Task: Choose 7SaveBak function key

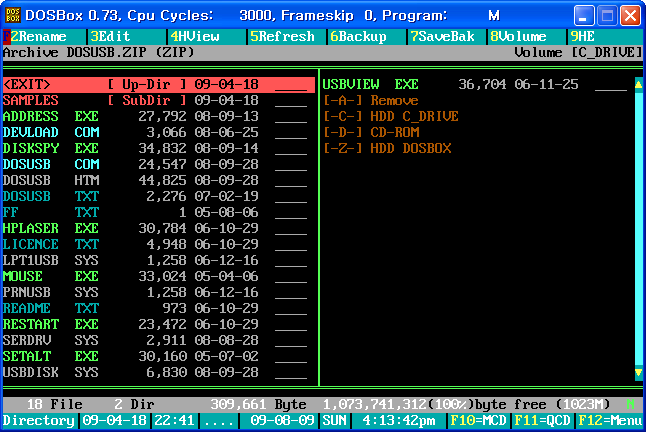Action: (442, 37)
